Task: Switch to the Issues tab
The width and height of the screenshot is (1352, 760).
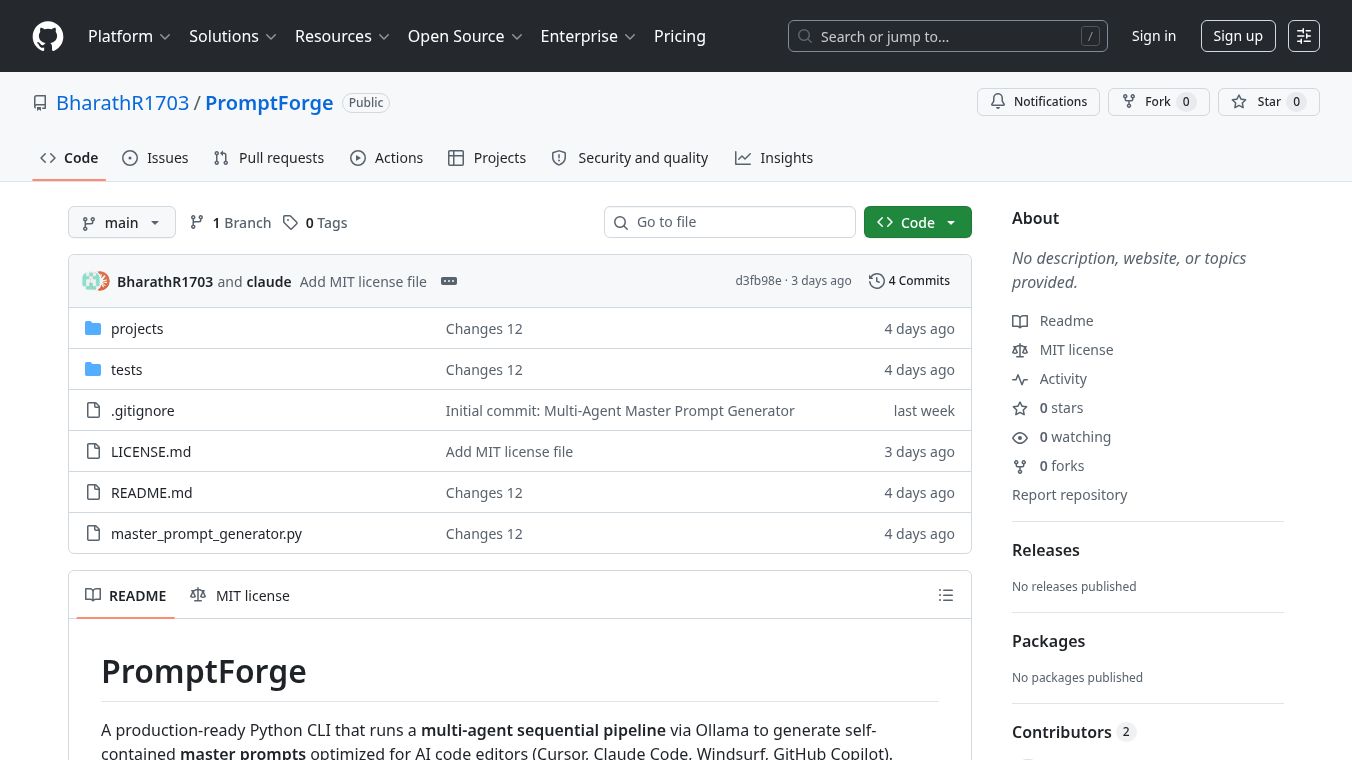Action: point(155,158)
